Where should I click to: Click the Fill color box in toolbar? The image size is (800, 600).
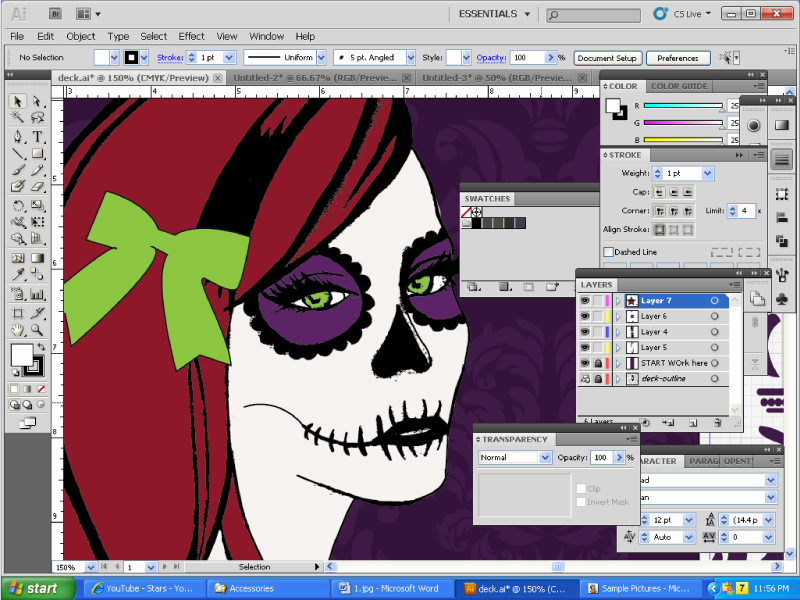point(22,355)
